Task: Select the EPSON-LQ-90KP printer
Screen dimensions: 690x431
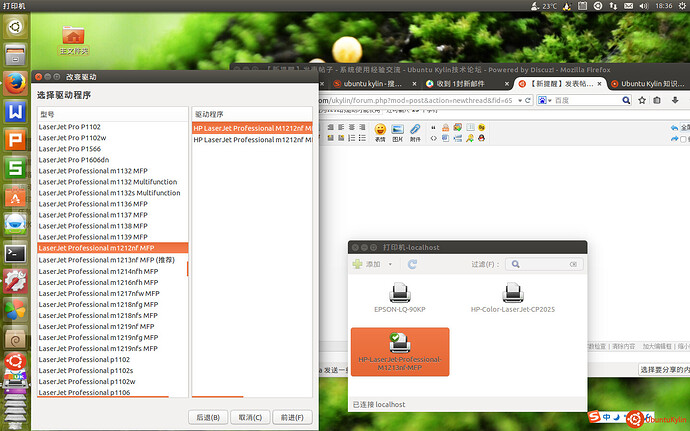Action: (400, 298)
